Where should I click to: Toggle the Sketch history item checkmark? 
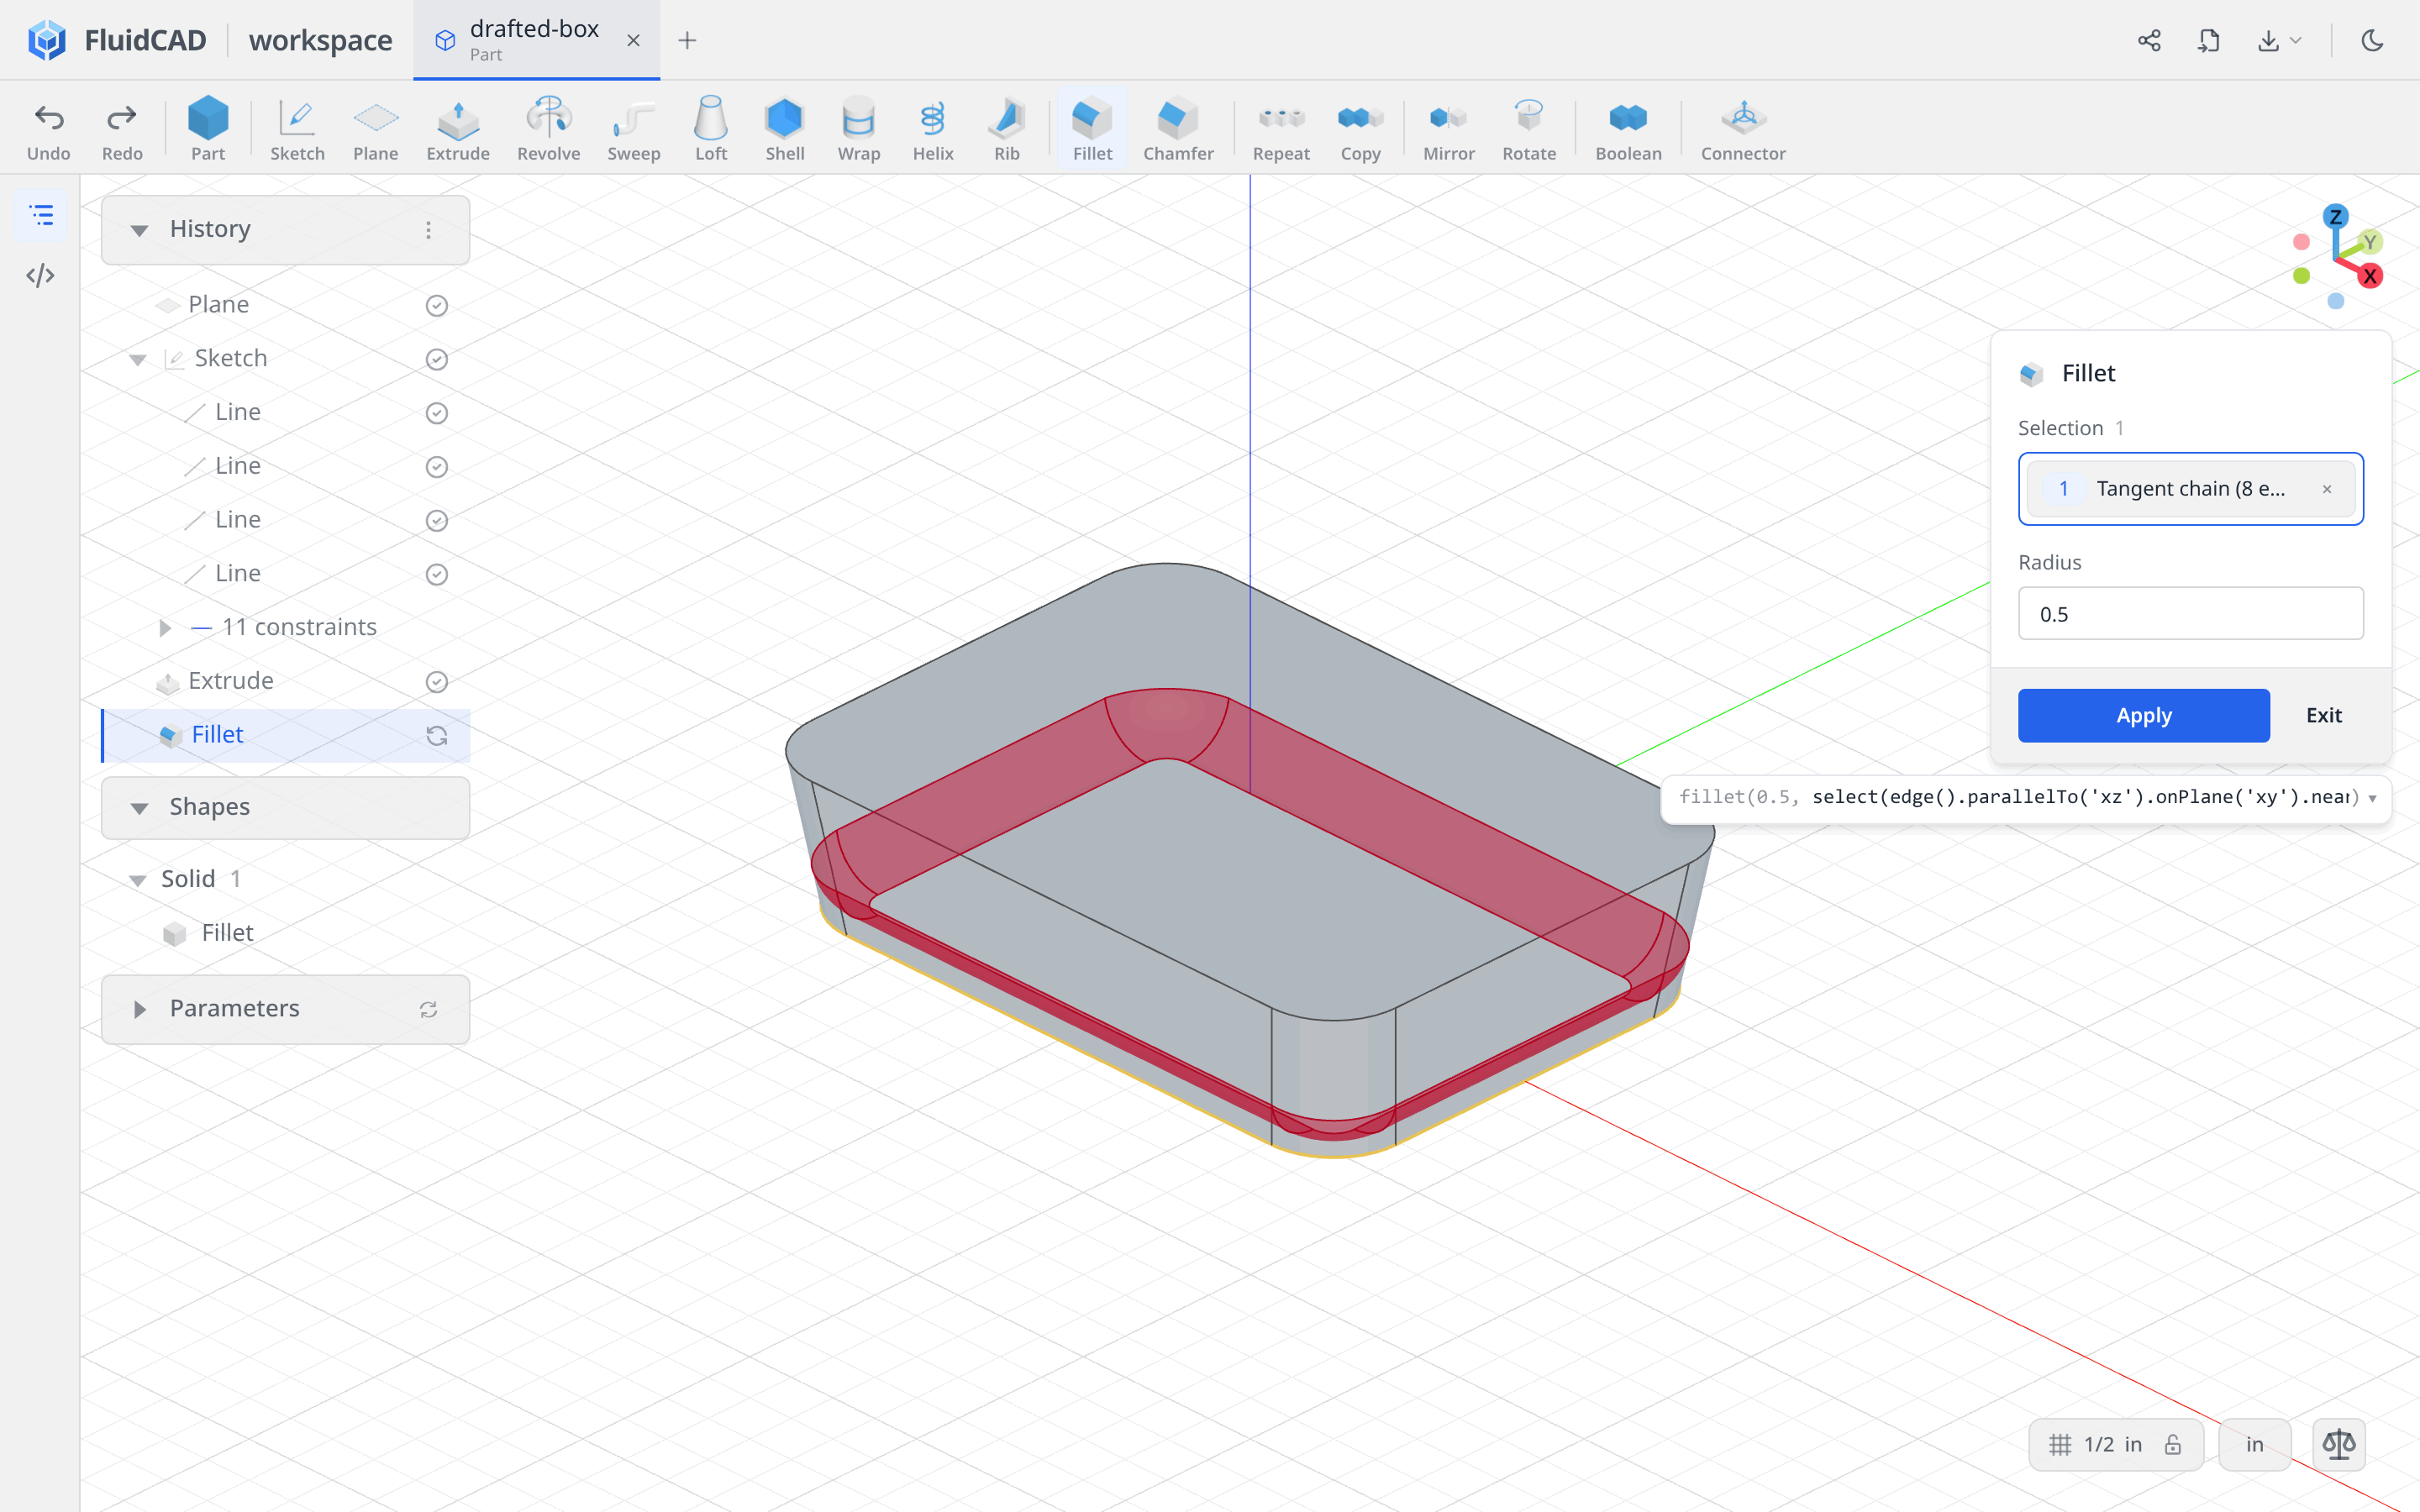[x=436, y=359]
